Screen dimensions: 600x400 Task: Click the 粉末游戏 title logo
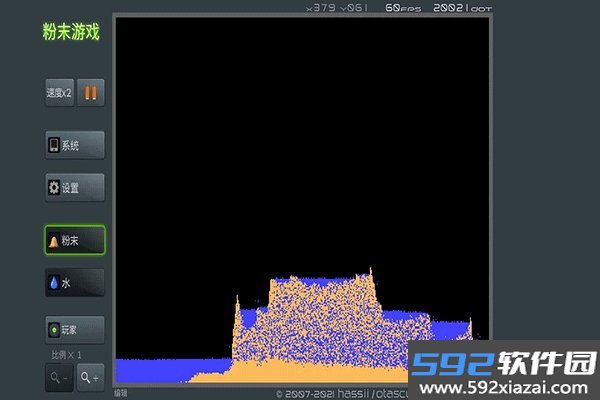pyautogui.click(x=71, y=32)
